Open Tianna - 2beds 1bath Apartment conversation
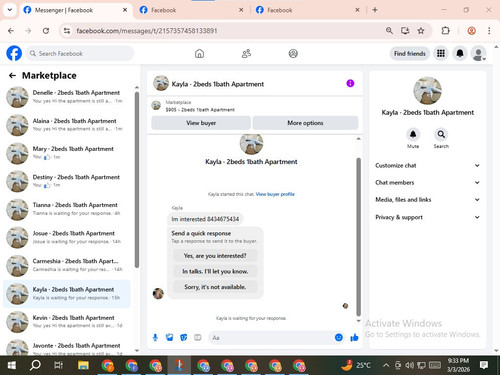 click(x=67, y=209)
